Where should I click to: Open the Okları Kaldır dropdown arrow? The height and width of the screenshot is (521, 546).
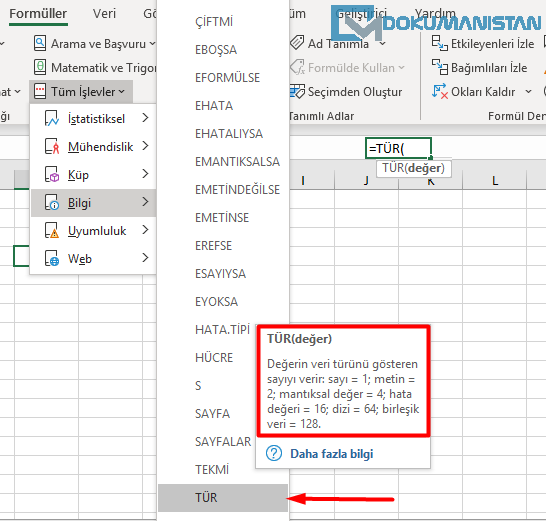(x=529, y=92)
